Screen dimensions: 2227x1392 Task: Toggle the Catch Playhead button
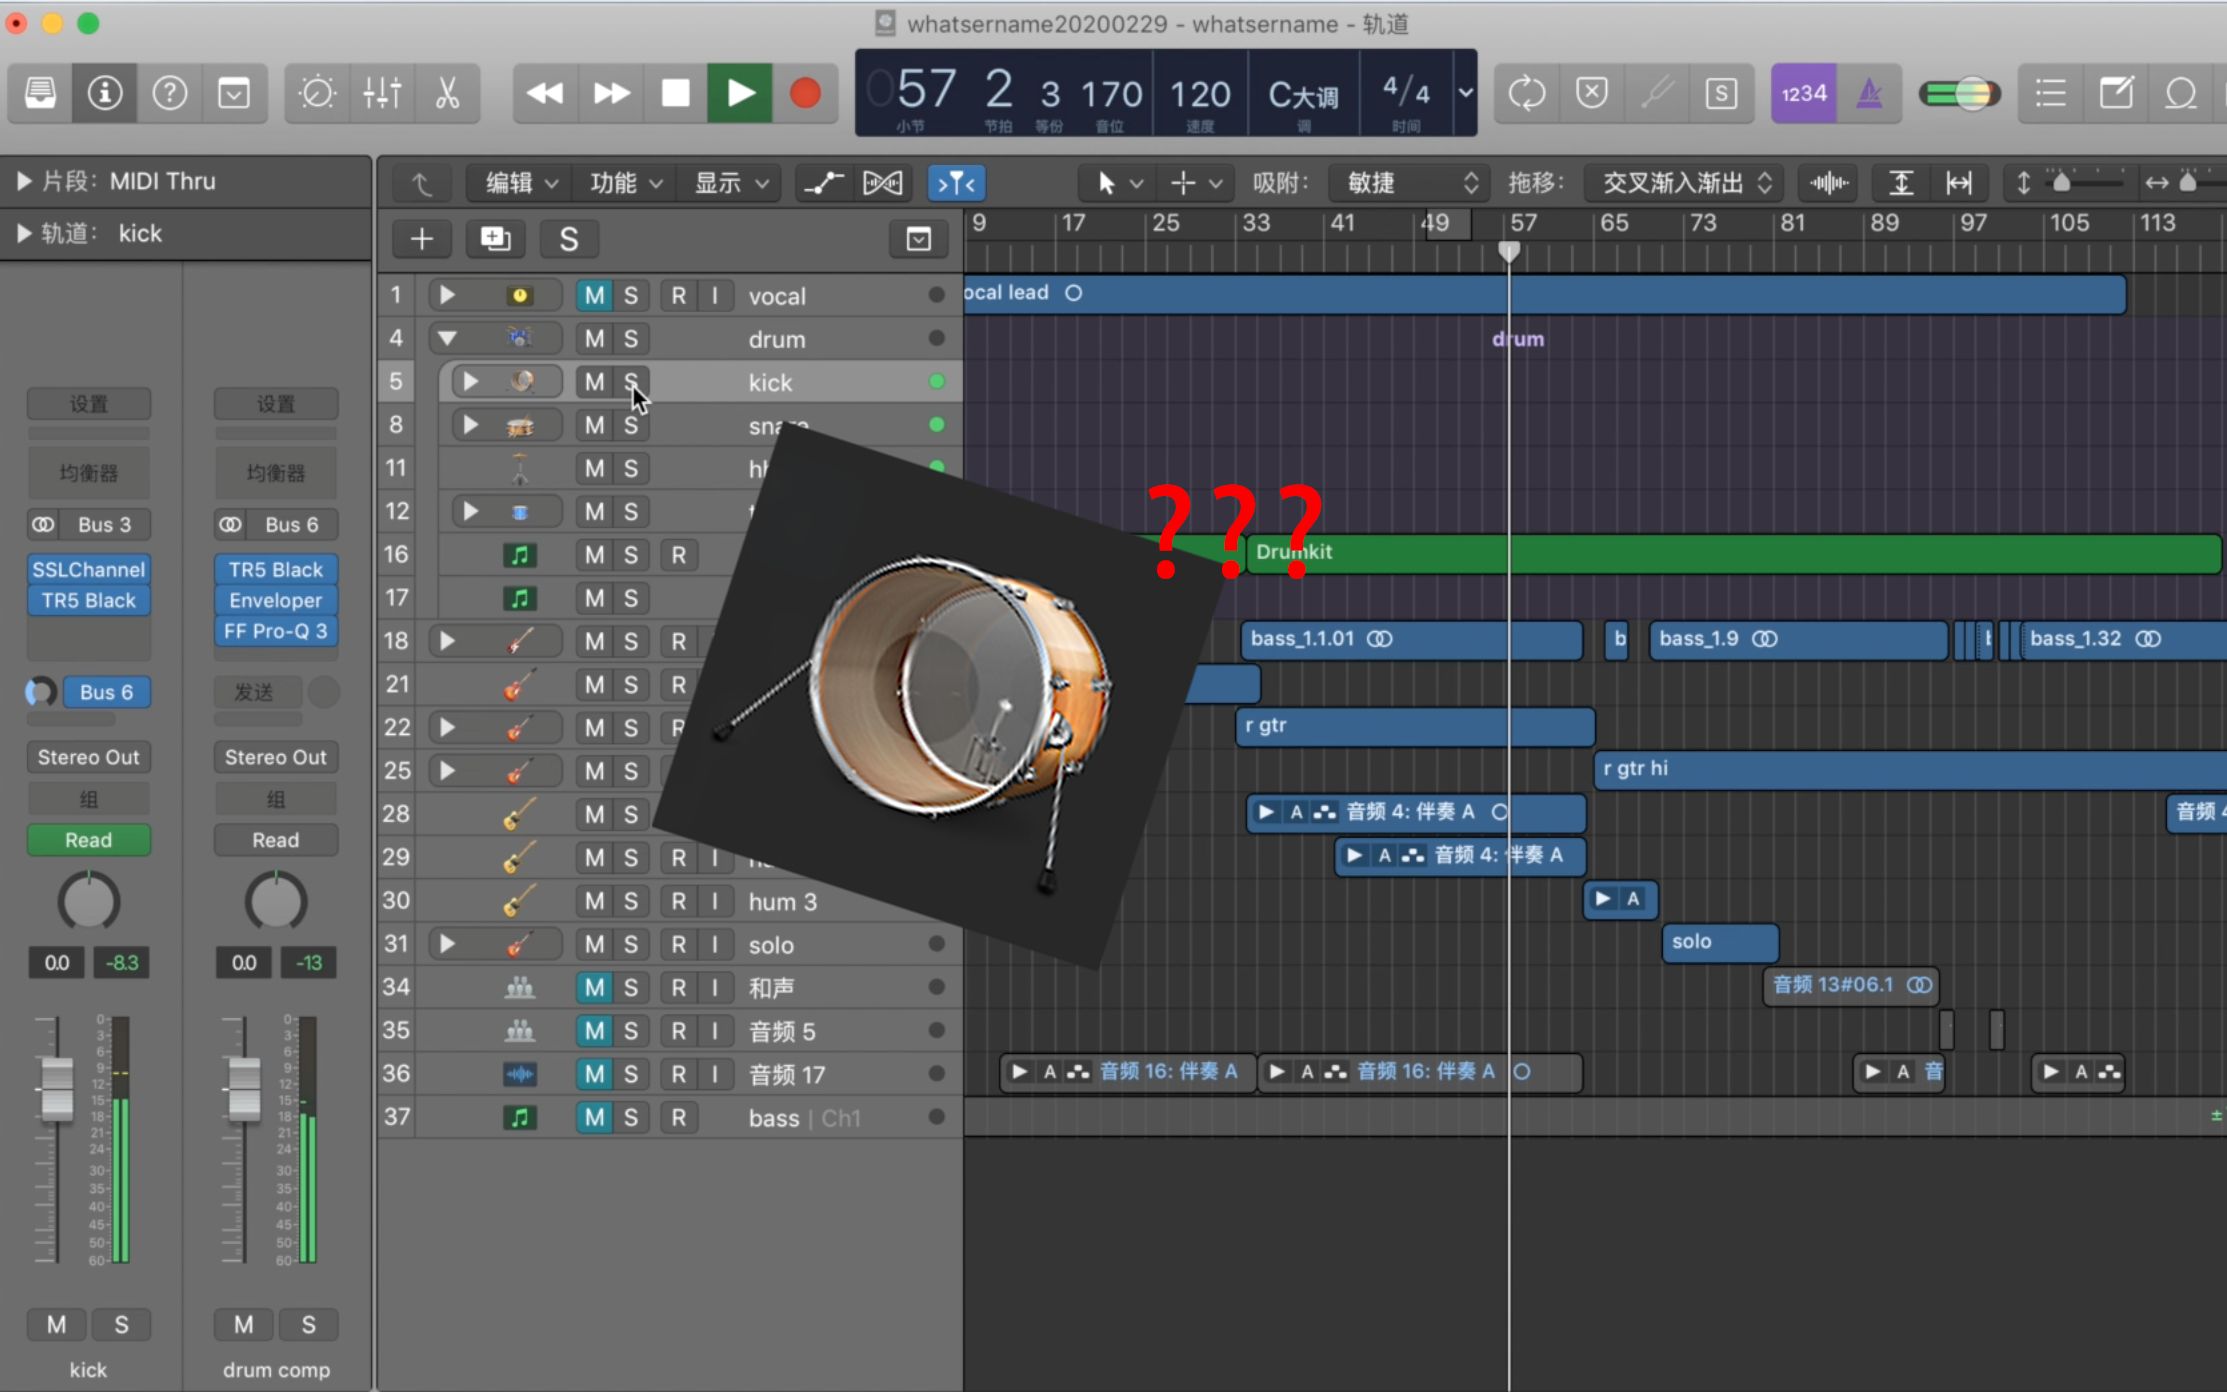[956, 183]
